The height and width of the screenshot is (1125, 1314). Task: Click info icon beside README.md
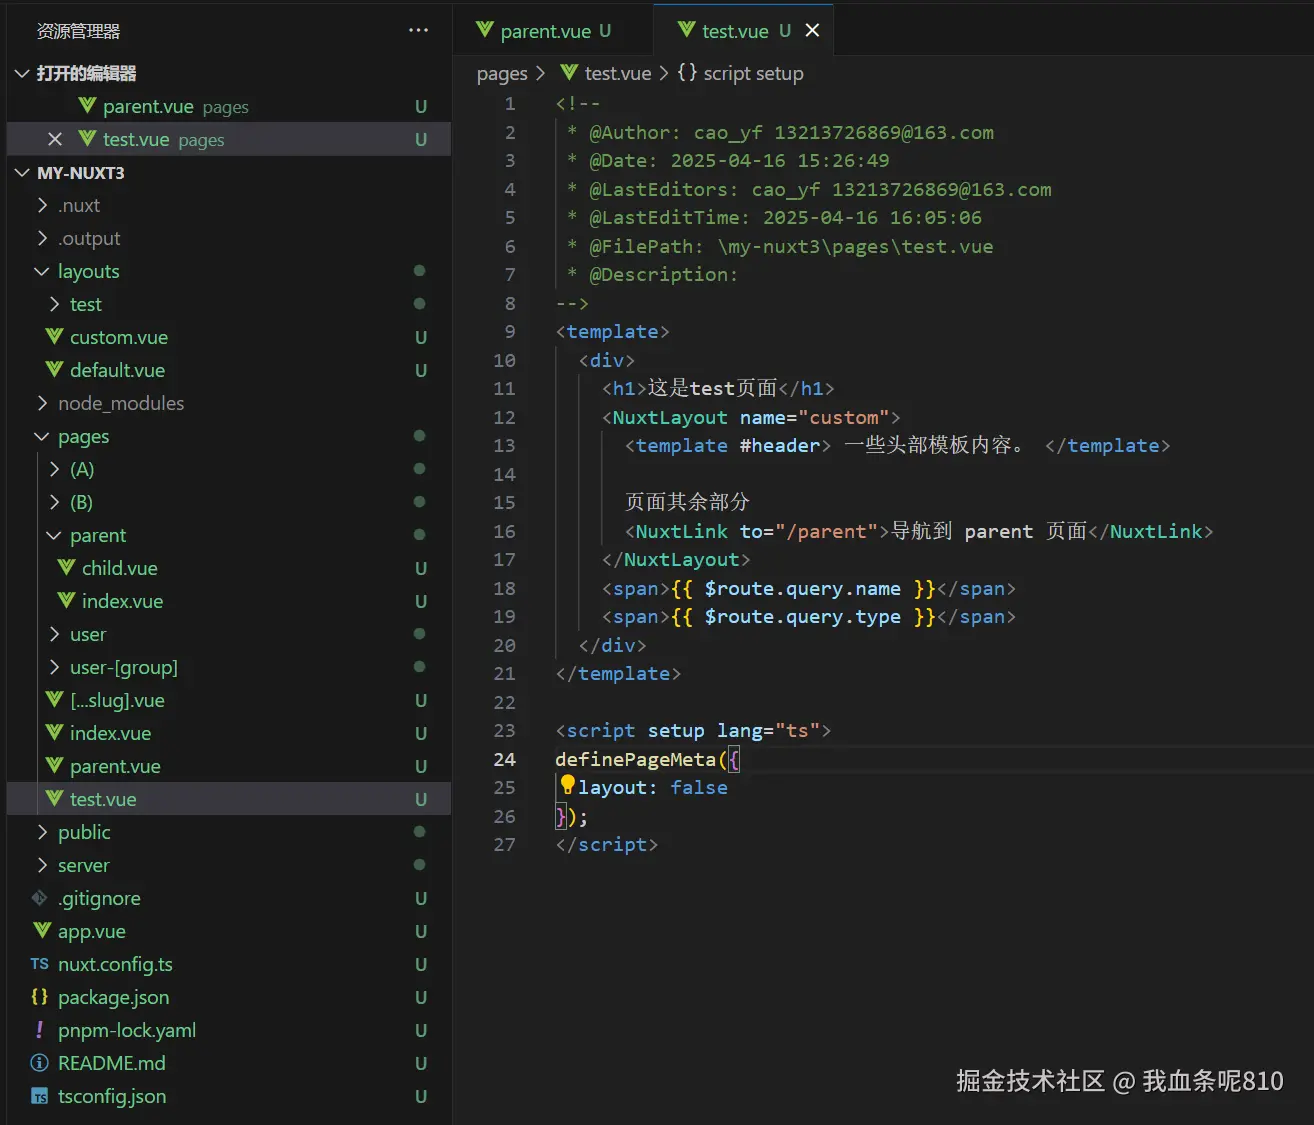coord(40,1063)
